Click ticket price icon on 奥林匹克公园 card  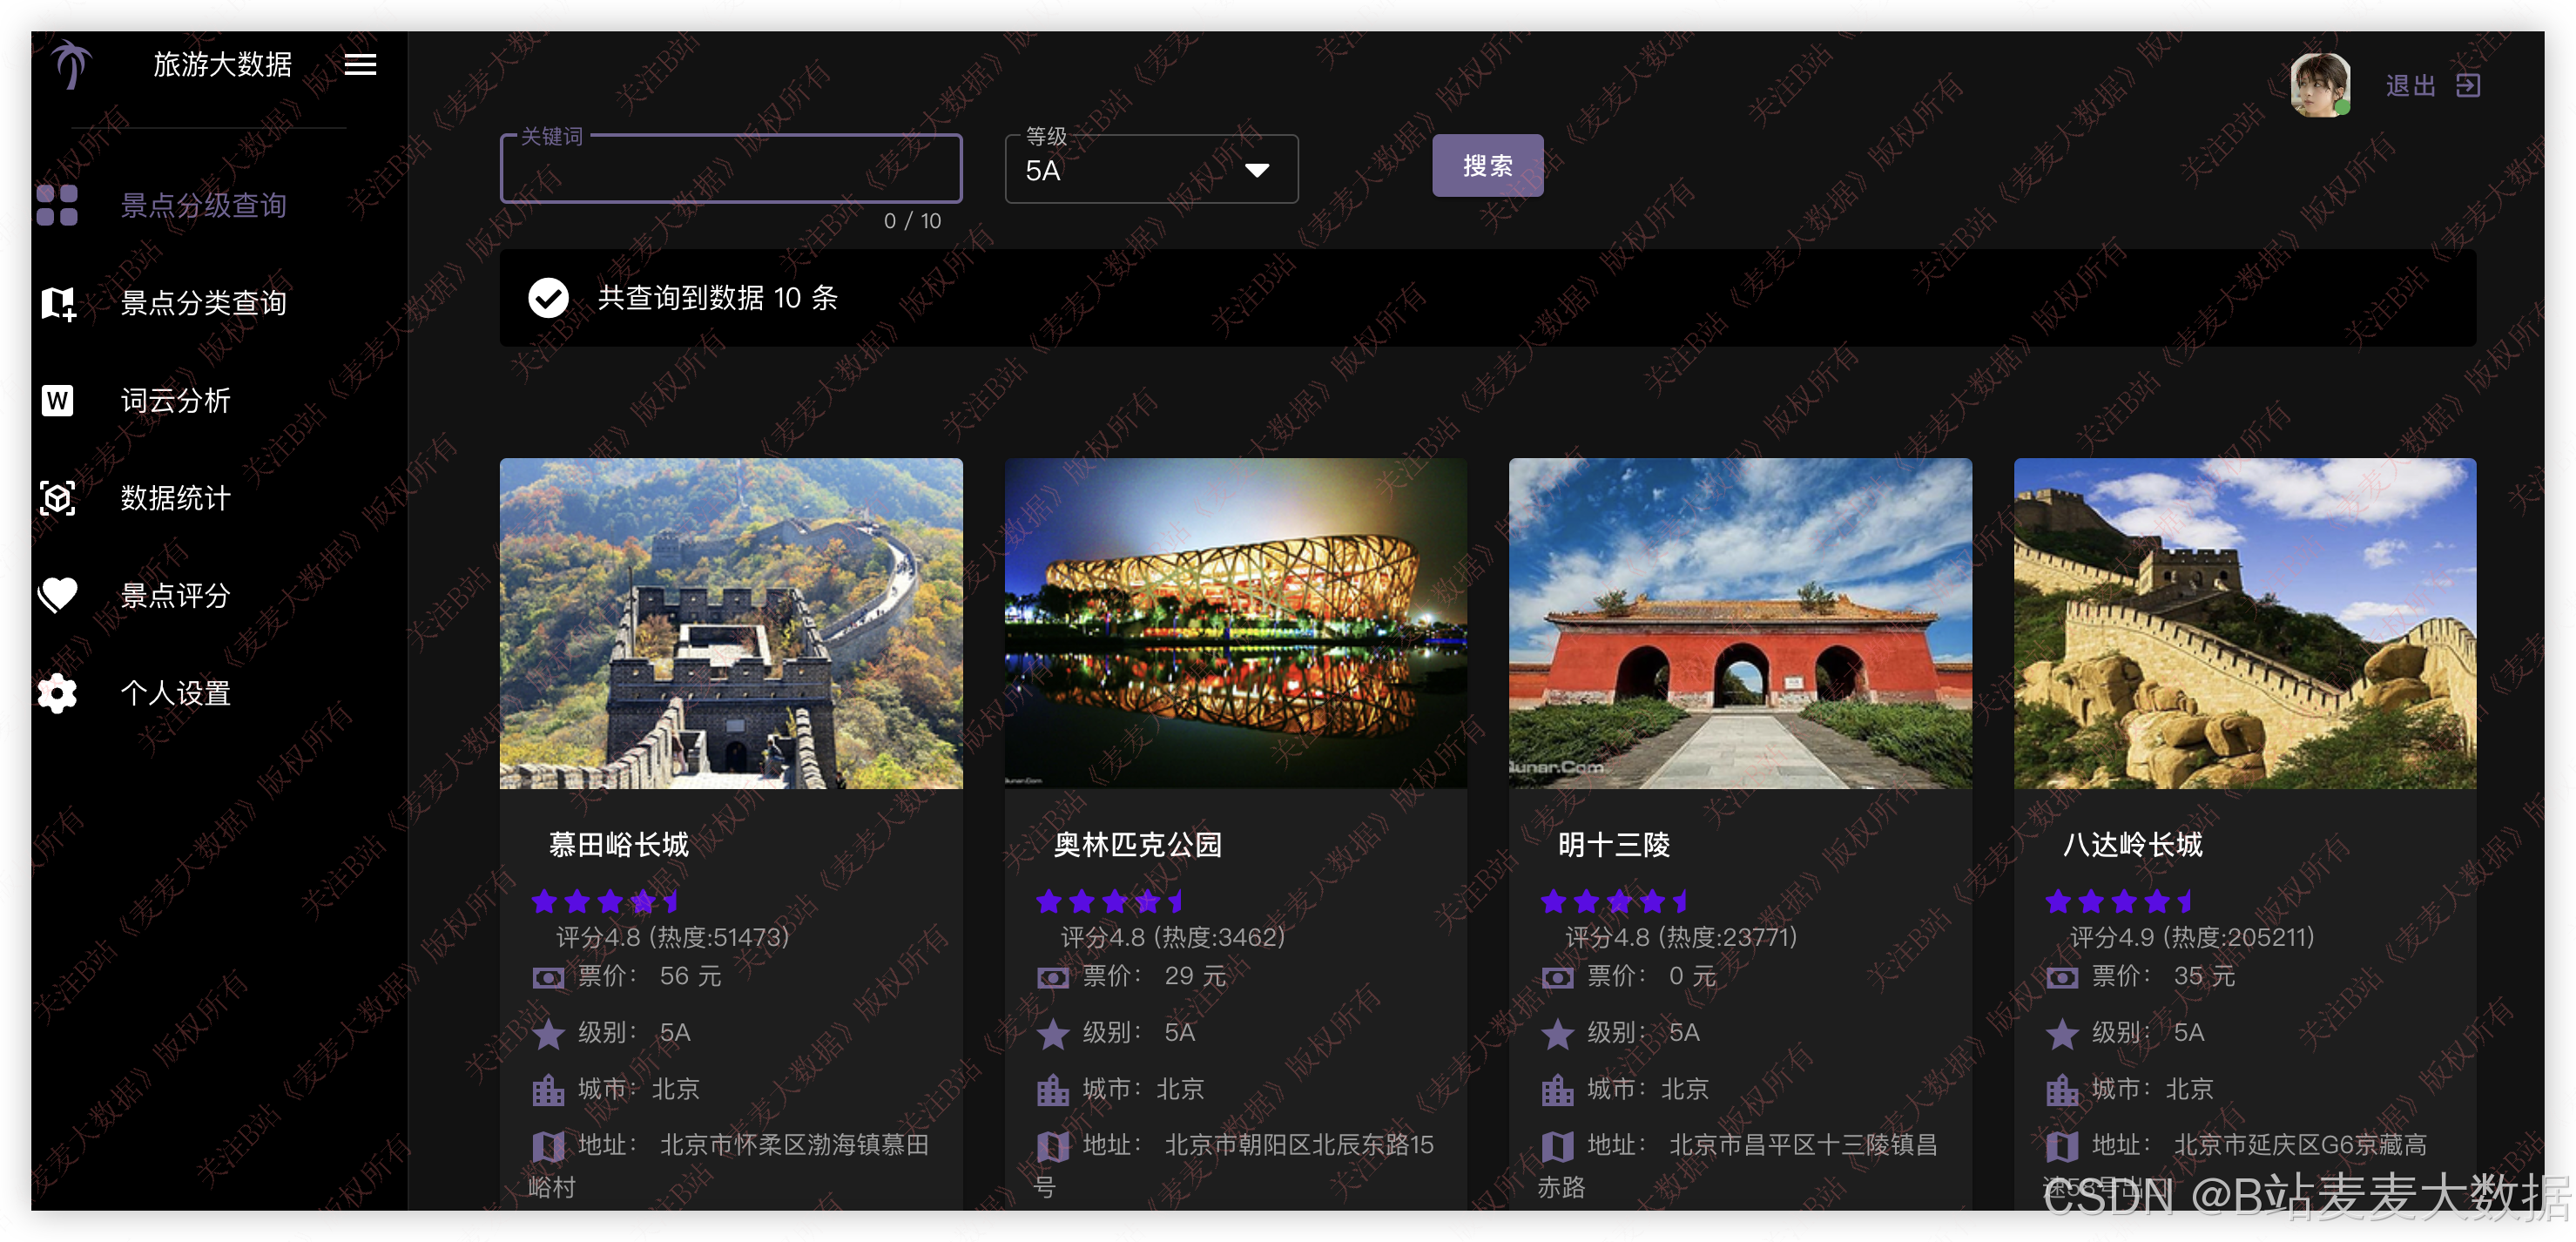click(x=1052, y=977)
